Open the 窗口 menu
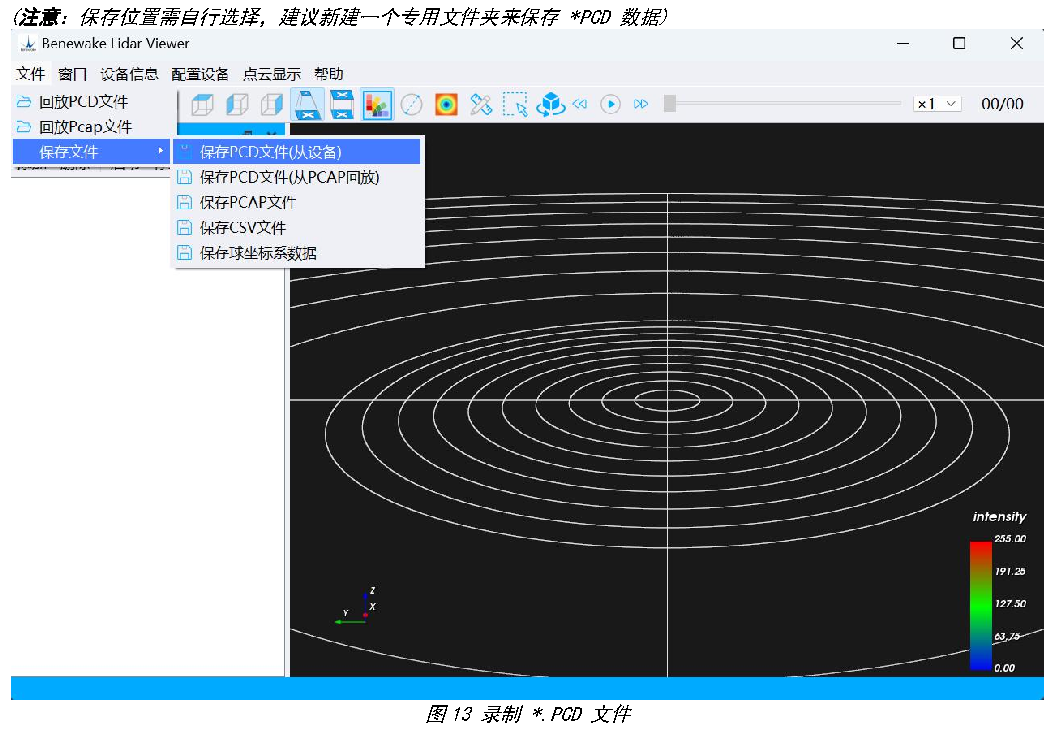The width and height of the screenshot is (1051, 733). [x=72, y=74]
